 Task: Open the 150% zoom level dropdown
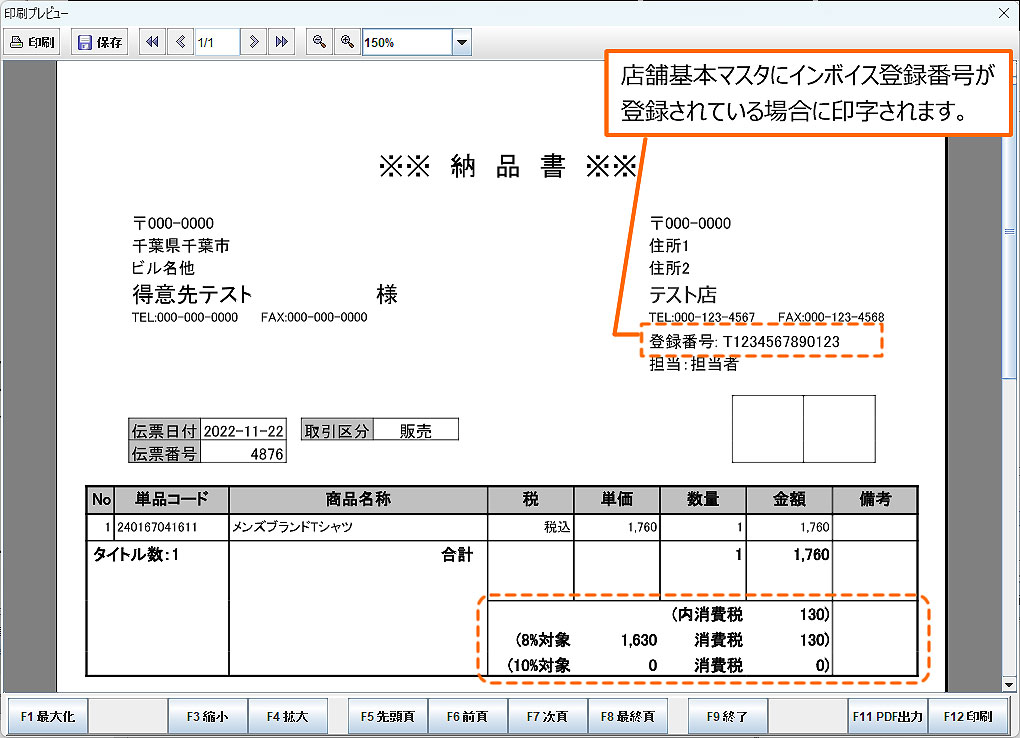click(x=461, y=43)
